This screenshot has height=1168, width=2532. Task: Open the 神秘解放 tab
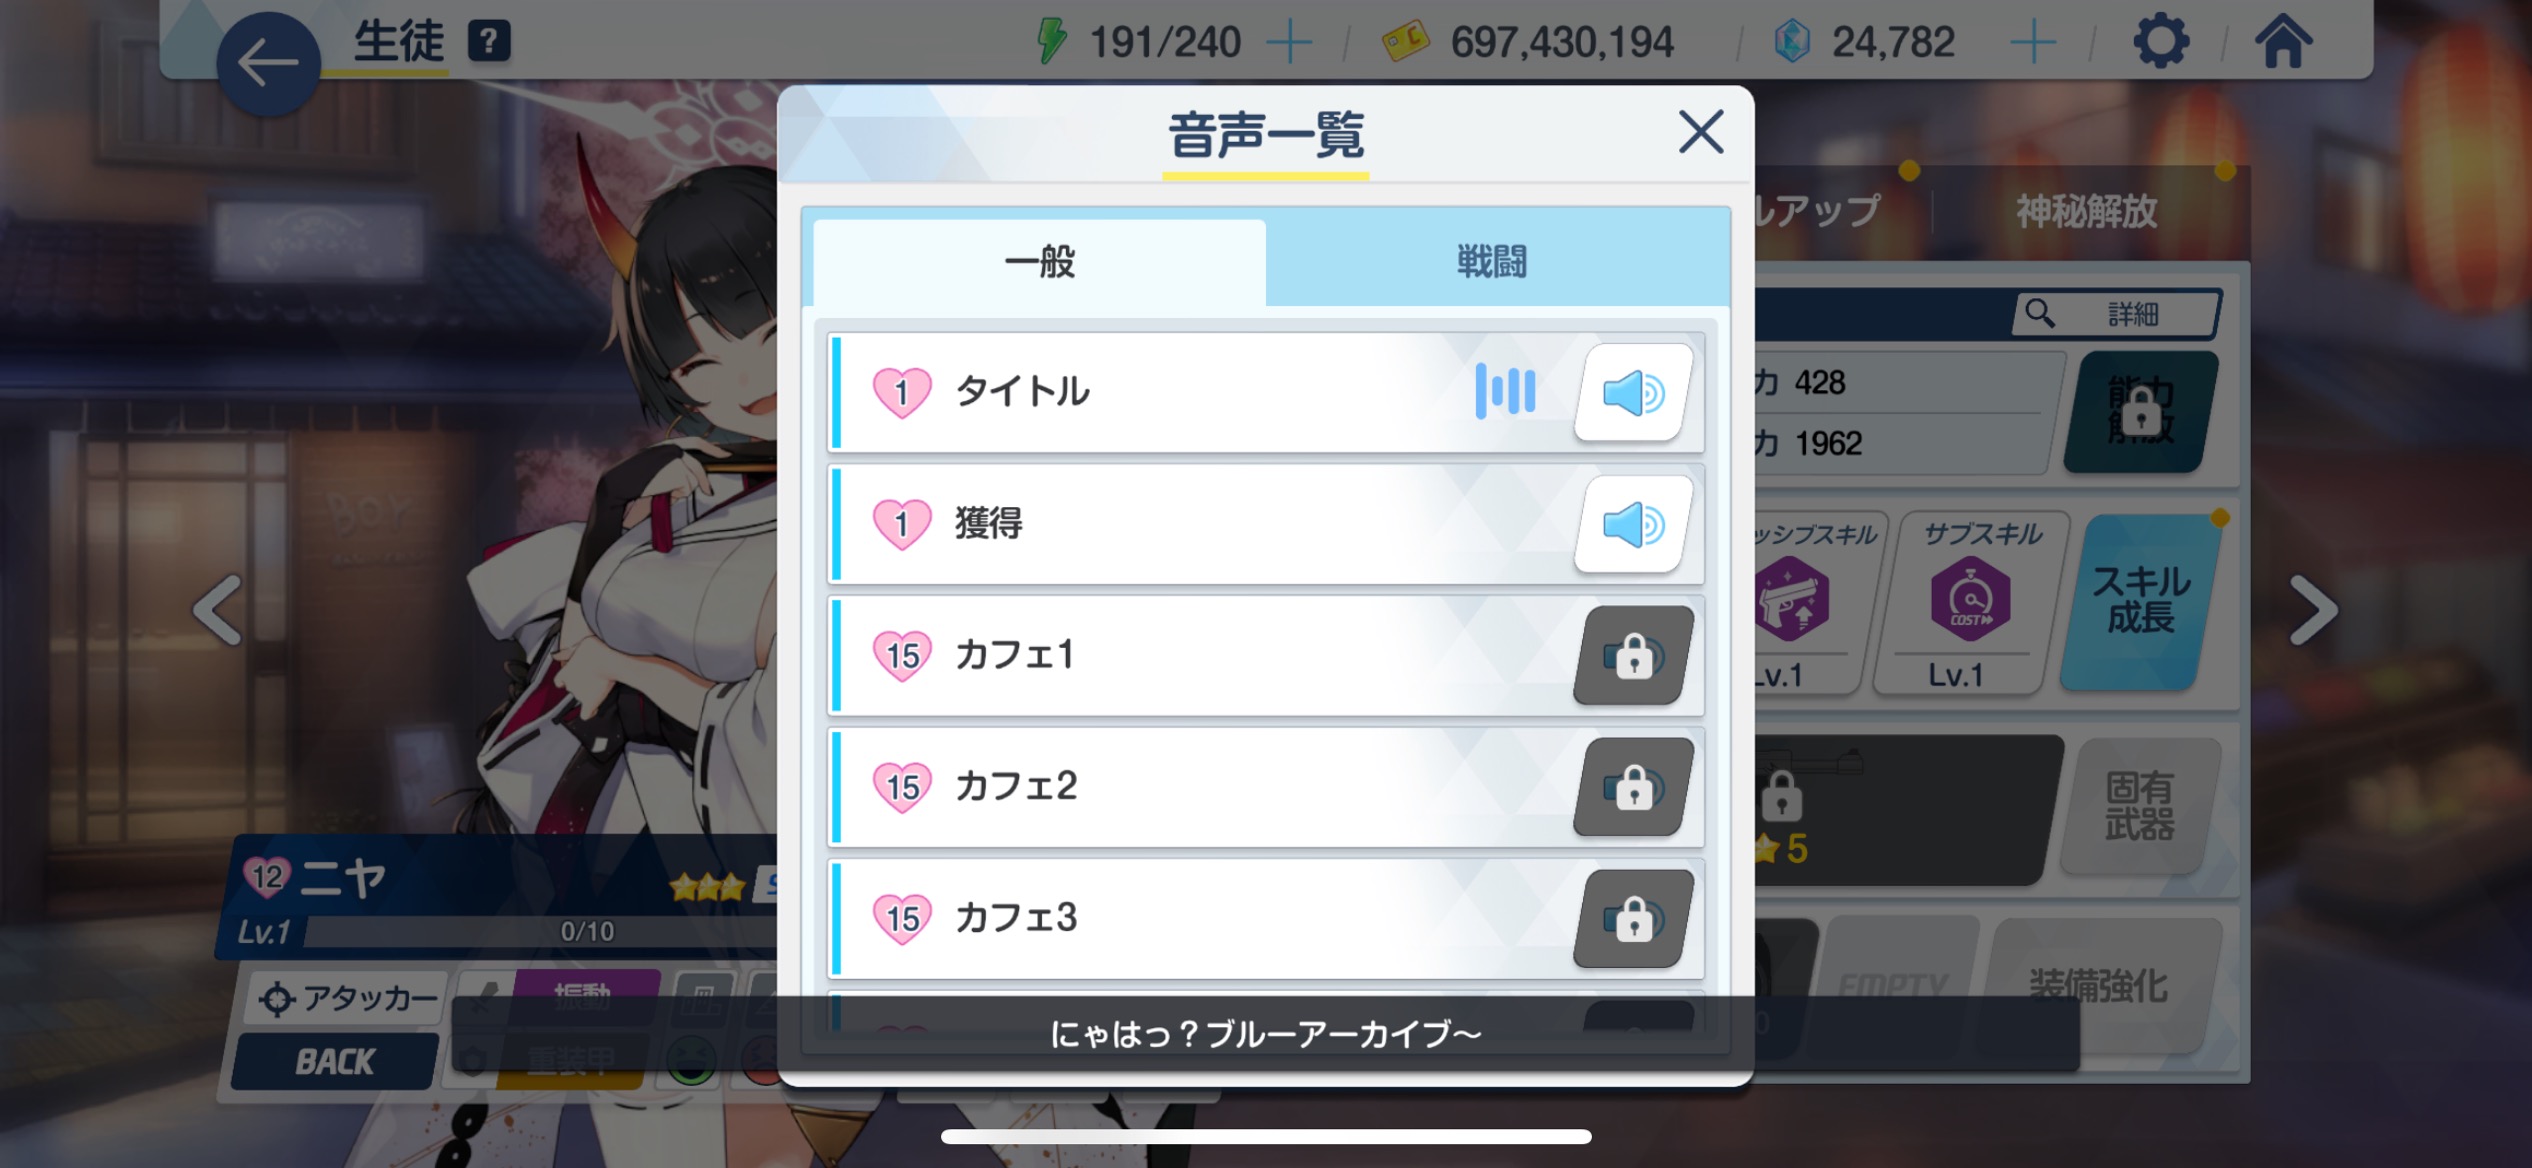tap(2086, 211)
